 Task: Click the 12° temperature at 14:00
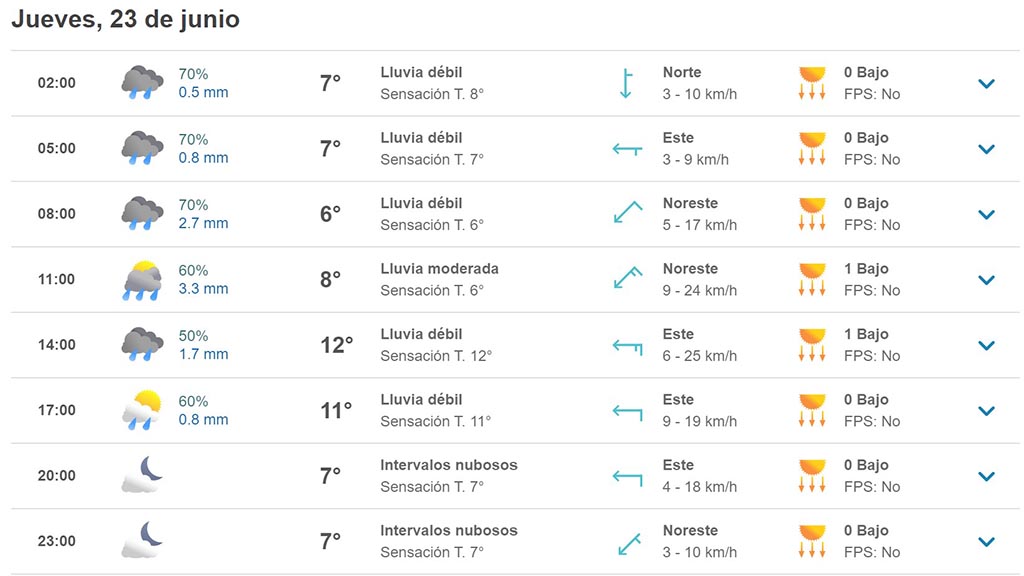click(x=336, y=345)
